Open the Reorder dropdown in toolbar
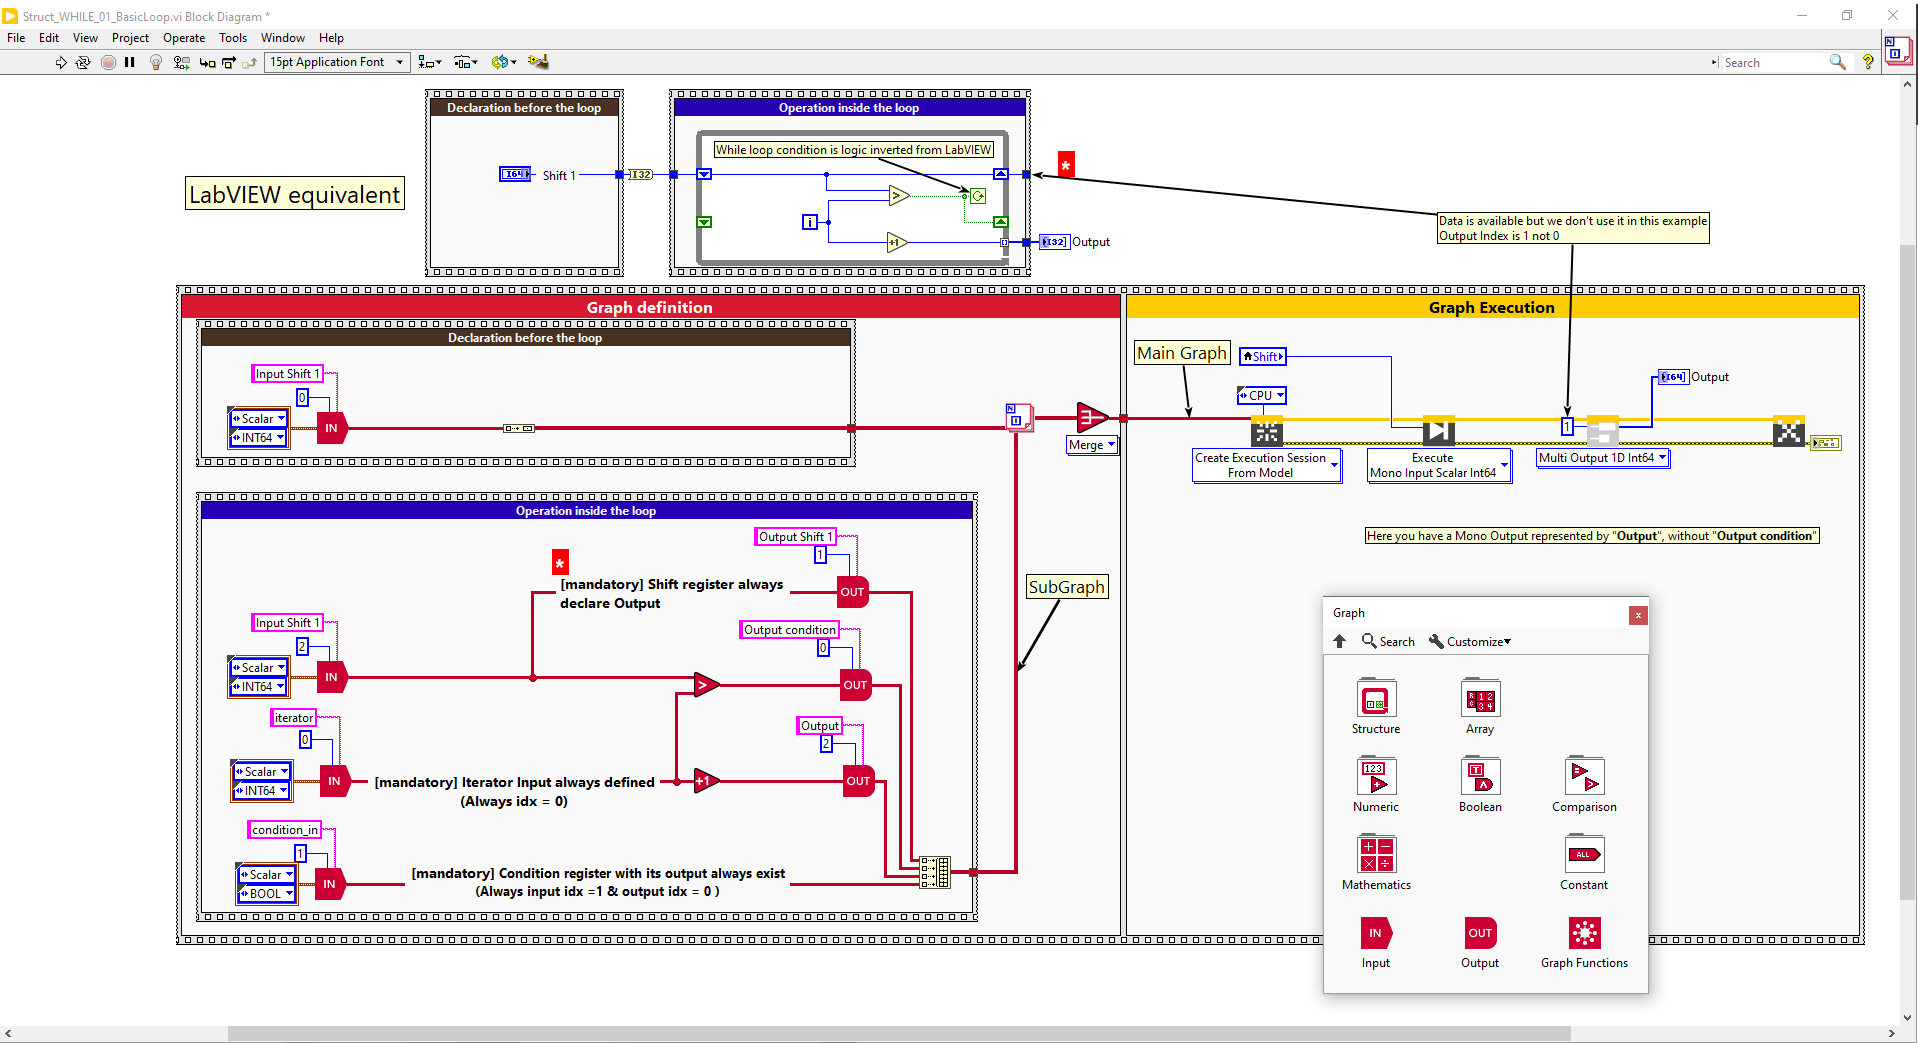The image size is (1918, 1043). pos(504,62)
